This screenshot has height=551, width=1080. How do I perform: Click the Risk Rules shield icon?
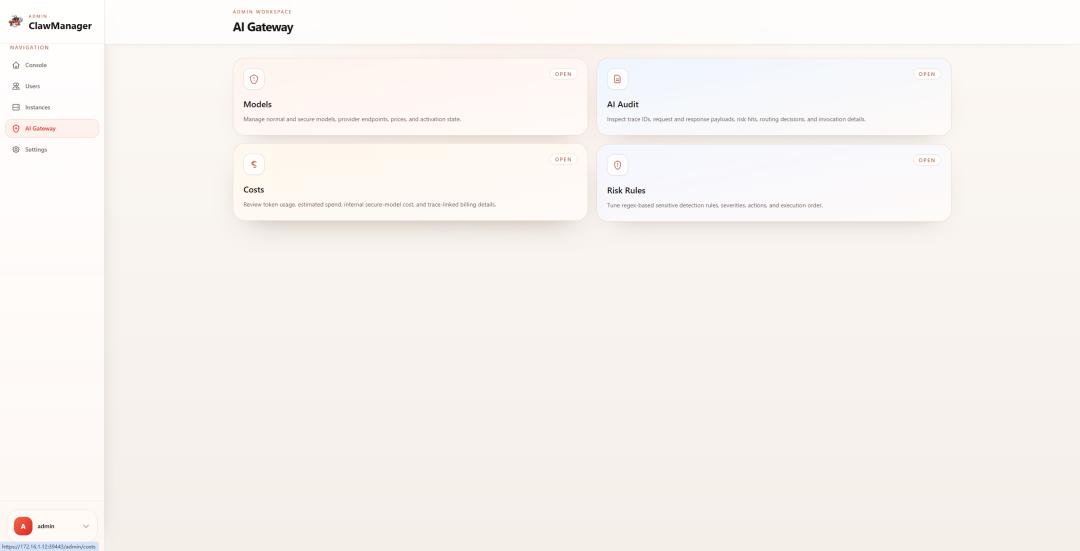click(x=618, y=165)
